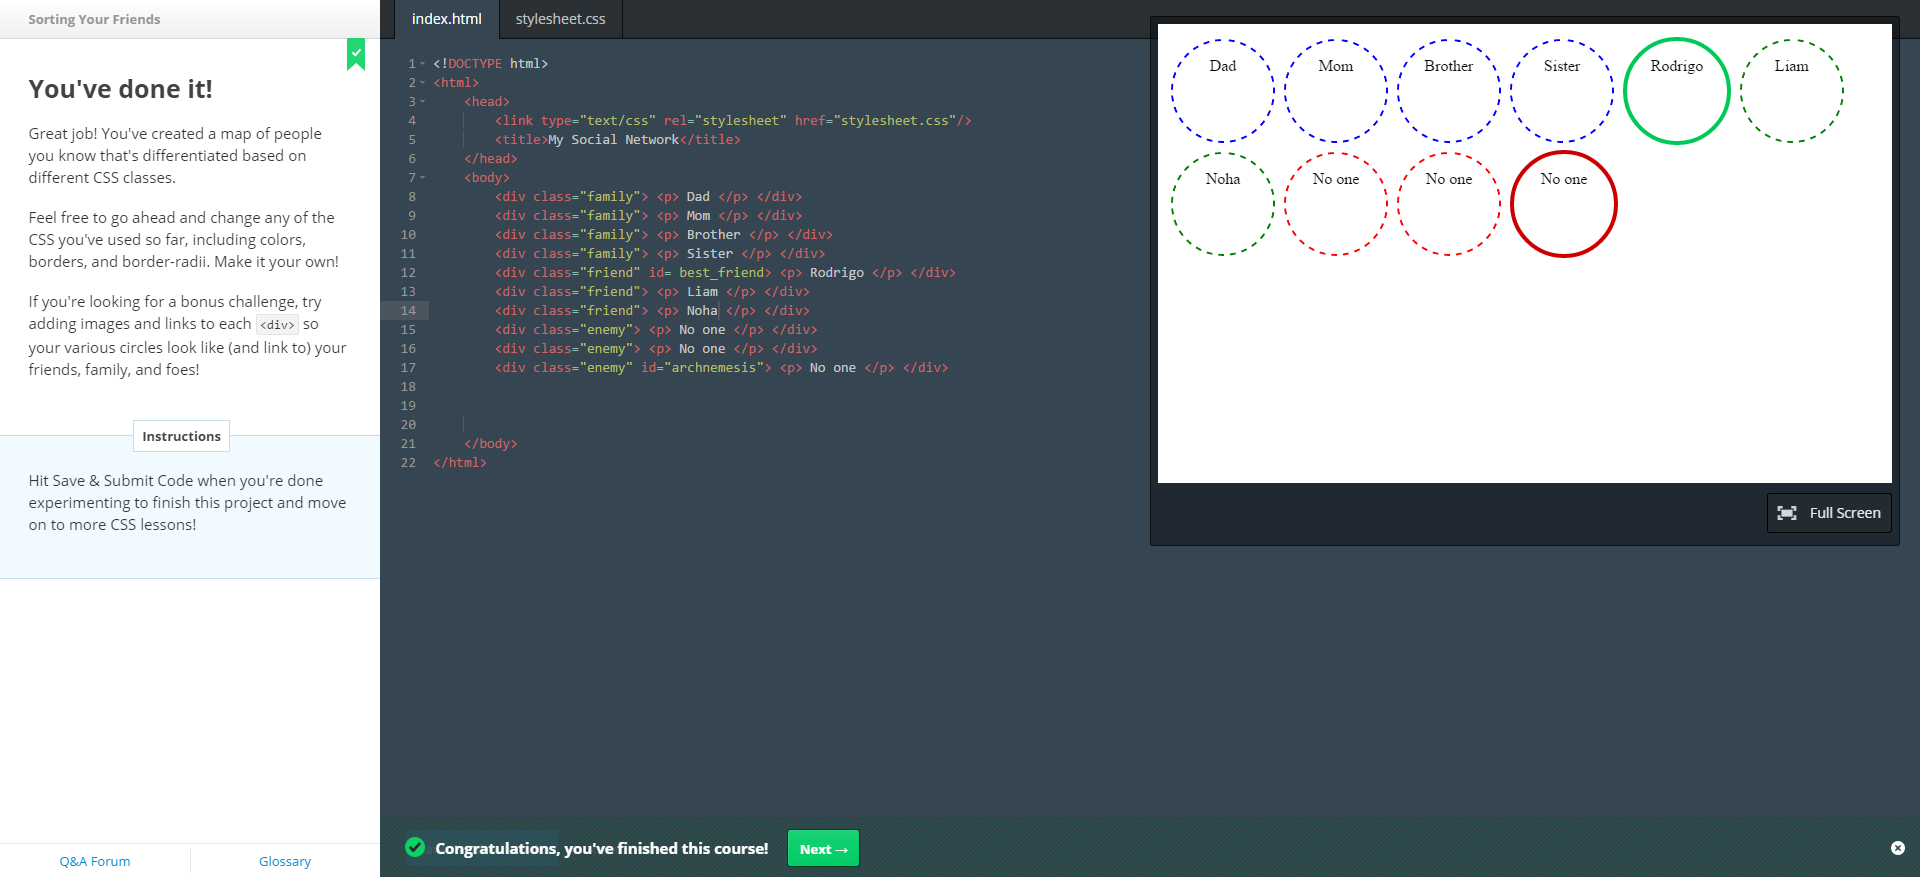Click the green success checkmark icon
The width and height of the screenshot is (1920, 877).
[415, 848]
